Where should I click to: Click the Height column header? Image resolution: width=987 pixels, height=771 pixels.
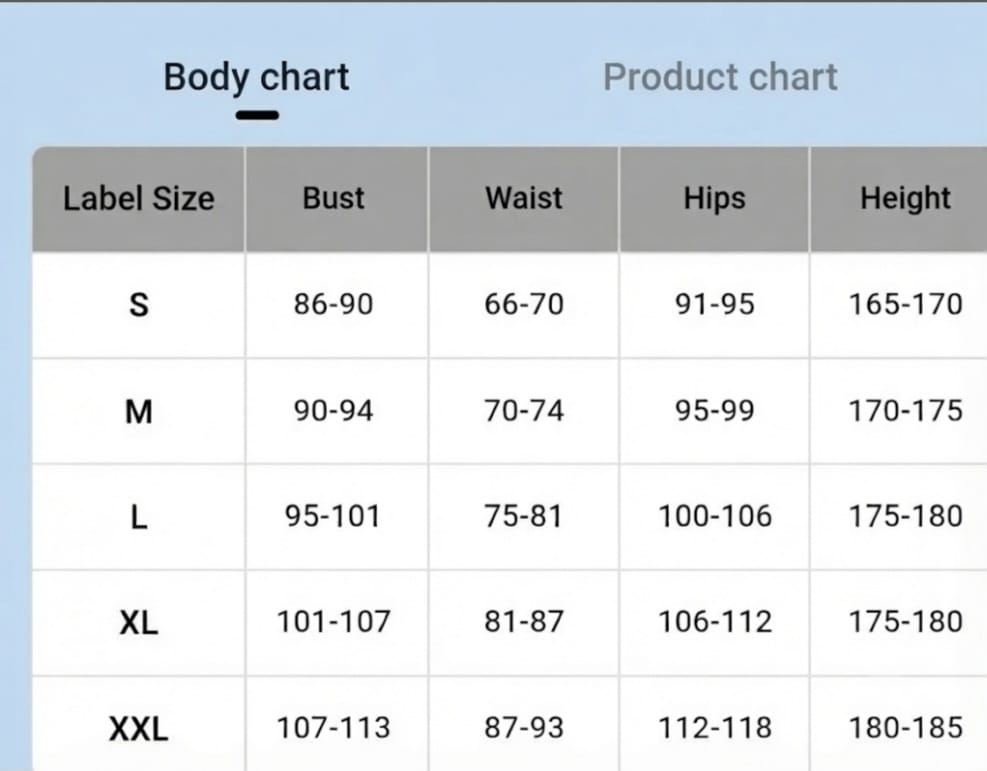tap(905, 199)
